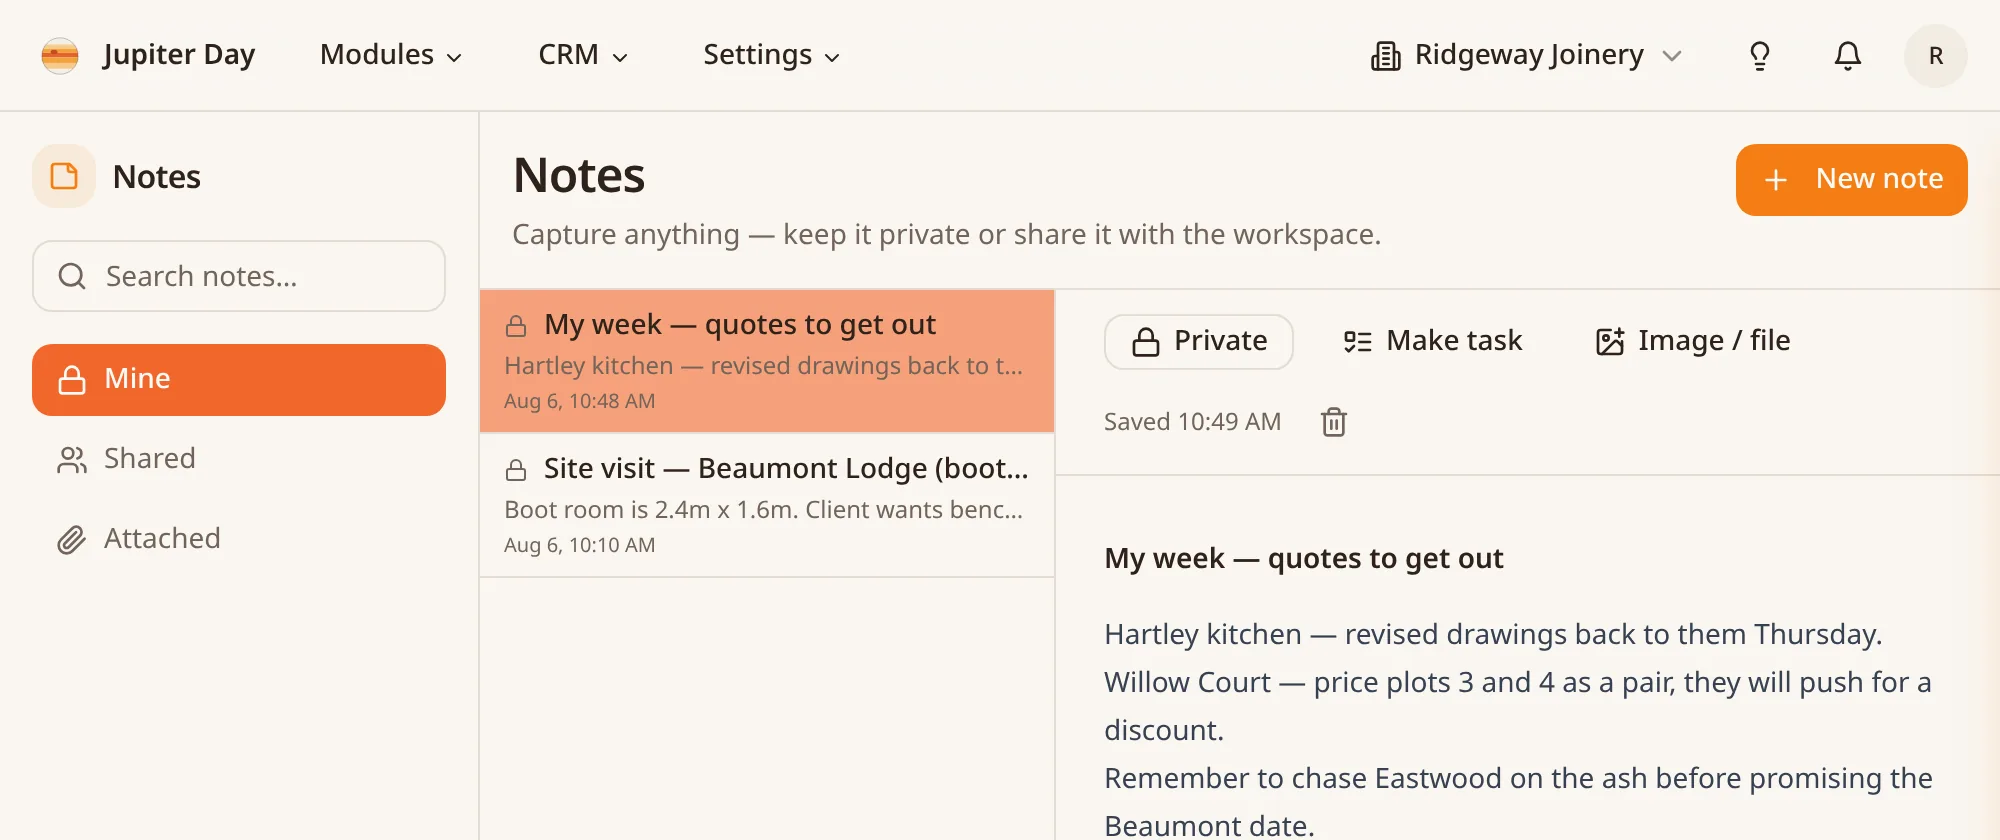
Task: Open the My week — quotes note
Action: [x=767, y=361]
